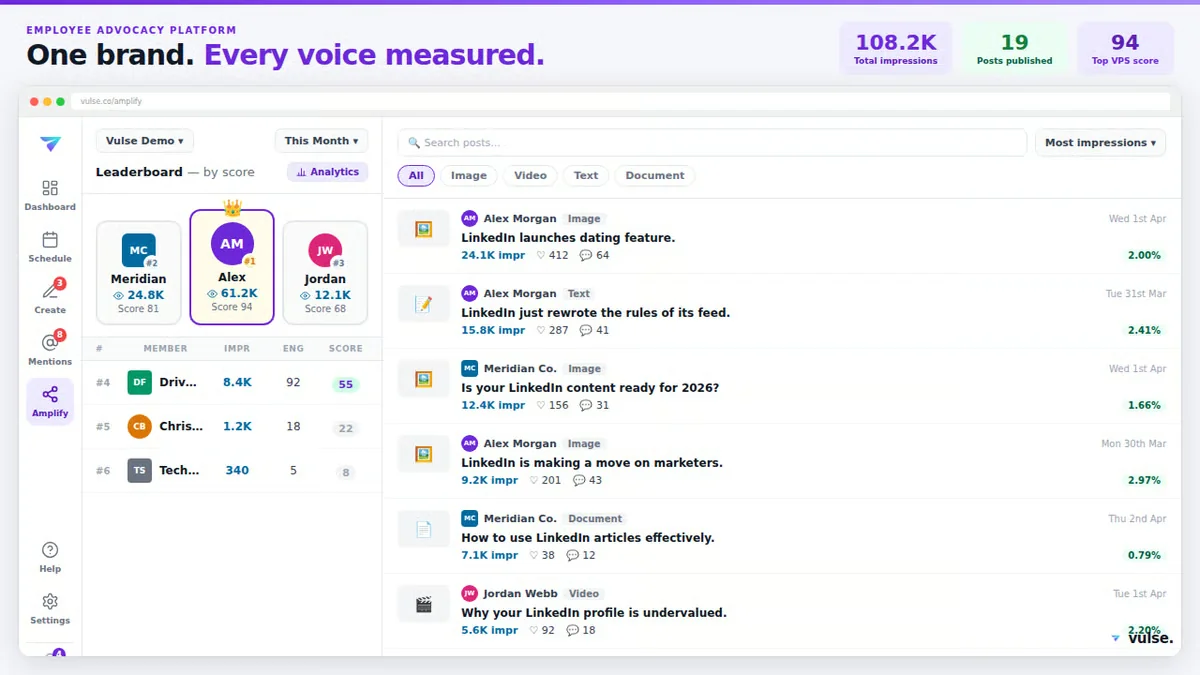Open post 'LinkedIn launches dating feature.'

(x=568, y=238)
